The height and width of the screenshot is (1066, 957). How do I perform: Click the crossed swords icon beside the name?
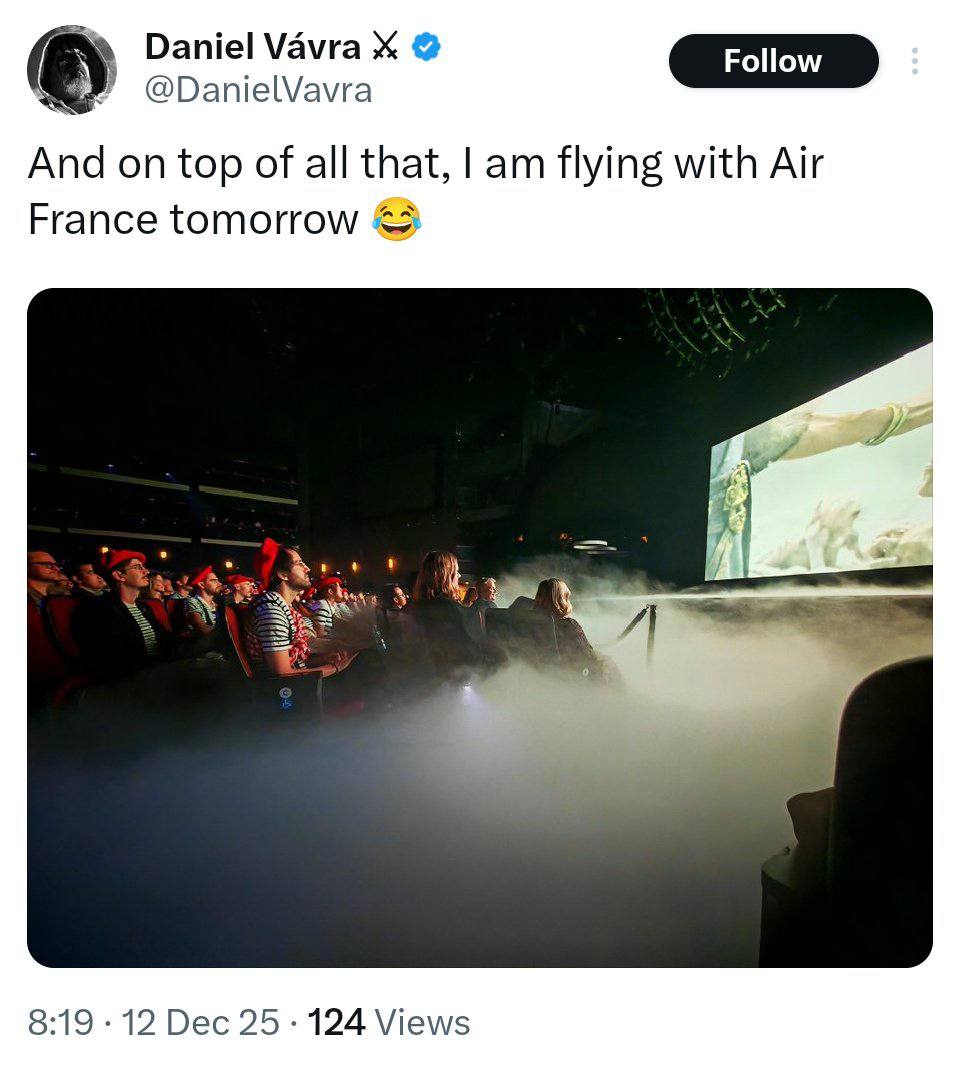coord(384,46)
